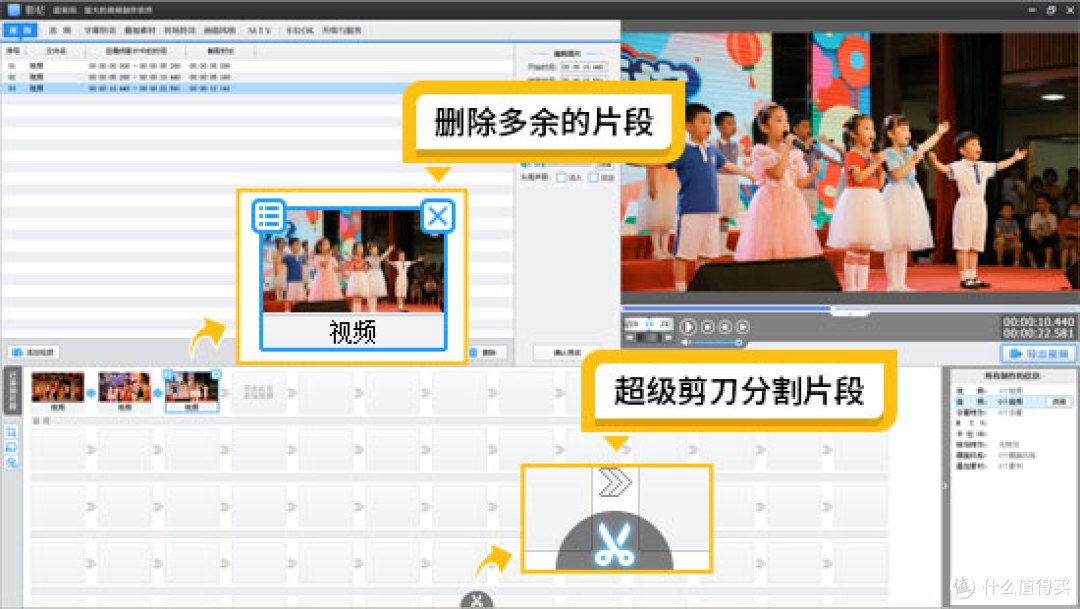This screenshot has height=609, width=1080.
Task: Click the empty slot reading double-click to add video
Action: coord(258,391)
